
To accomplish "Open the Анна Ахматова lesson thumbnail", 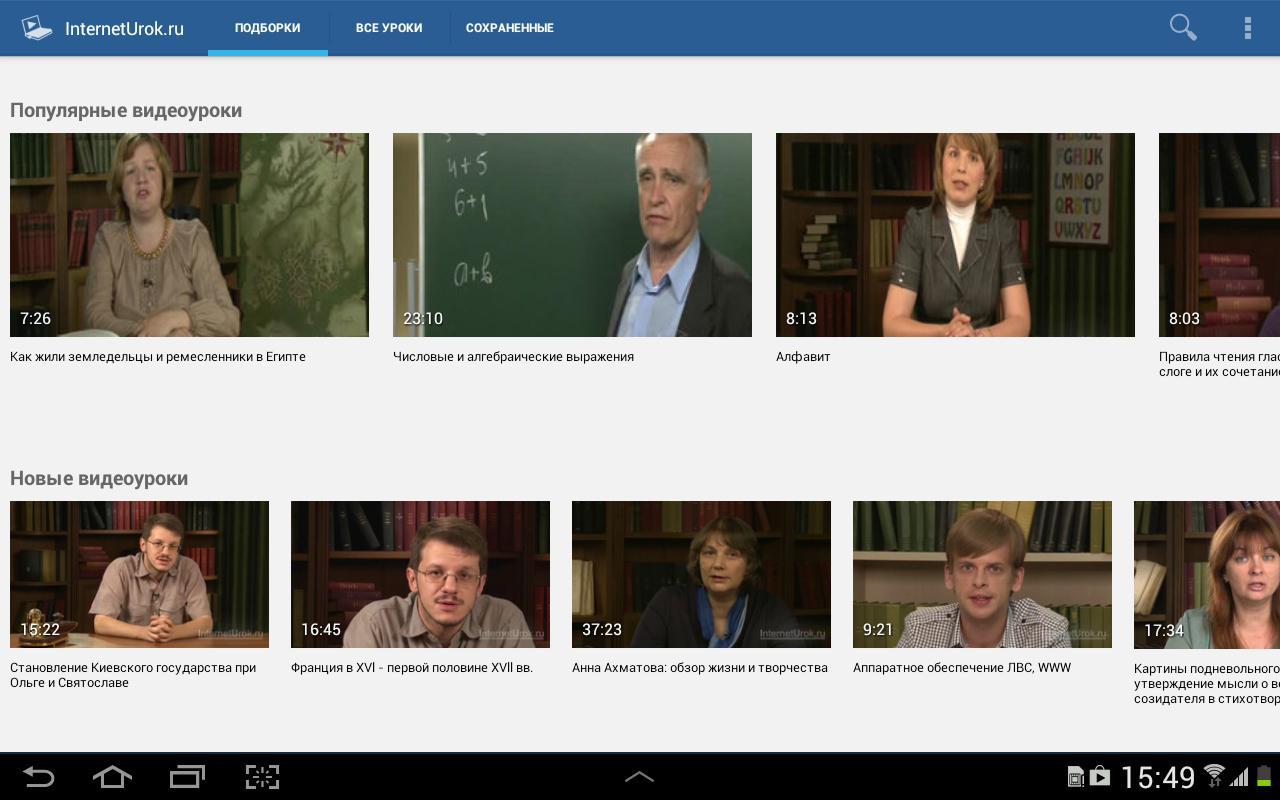I will pyautogui.click(x=701, y=574).
